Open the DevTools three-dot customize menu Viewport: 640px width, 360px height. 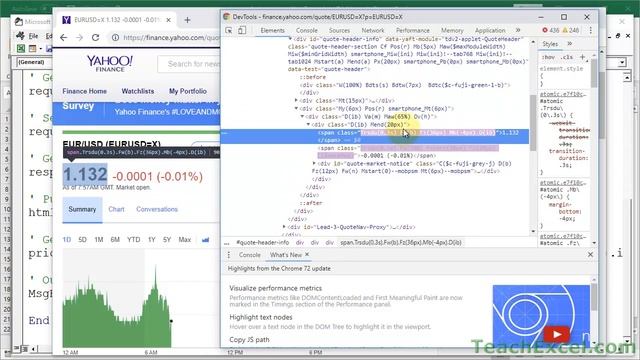pos(591,30)
